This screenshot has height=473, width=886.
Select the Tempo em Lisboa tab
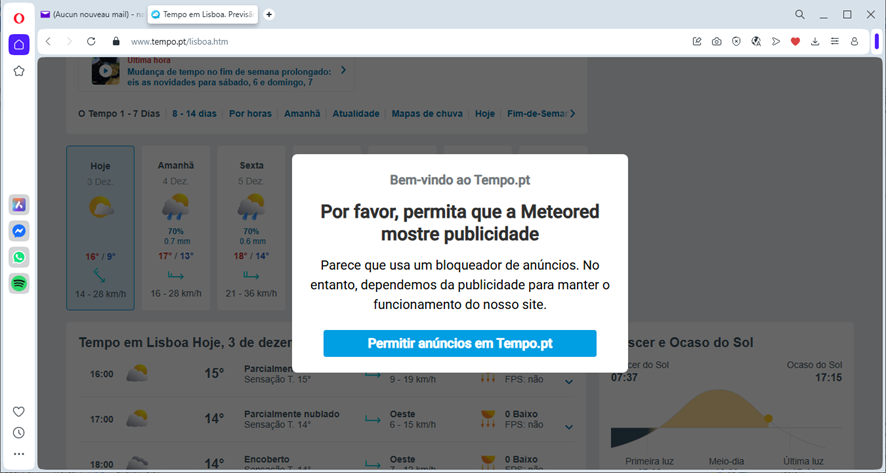pos(203,15)
